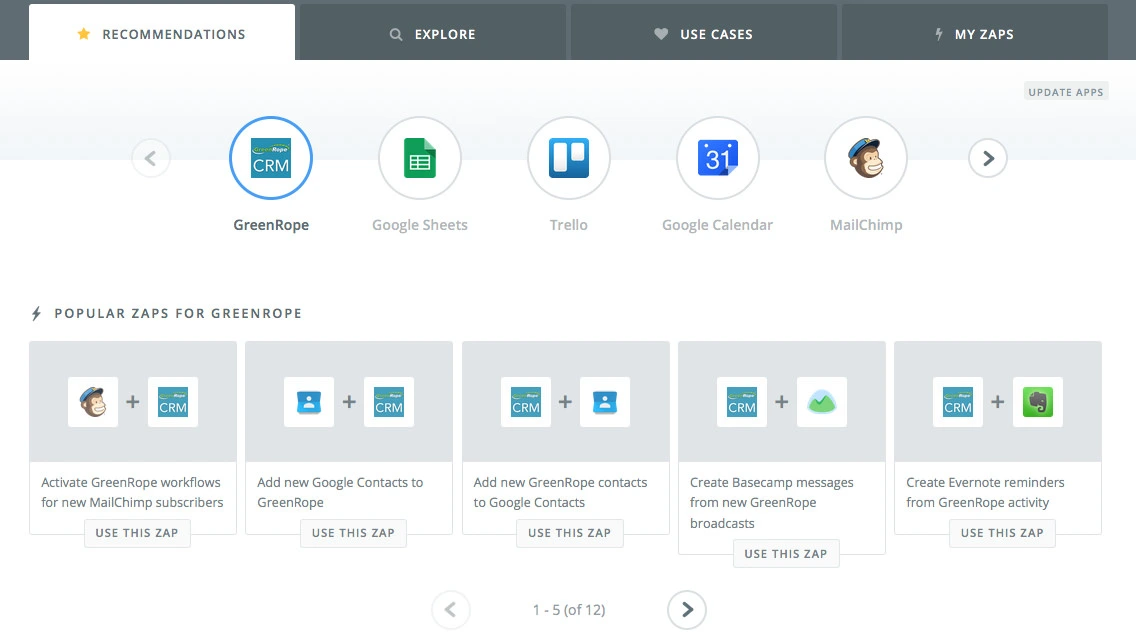Click the heart icon on Use Cases tab
Image resolution: width=1136 pixels, height=639 pixels.
(x=661, y=33)
